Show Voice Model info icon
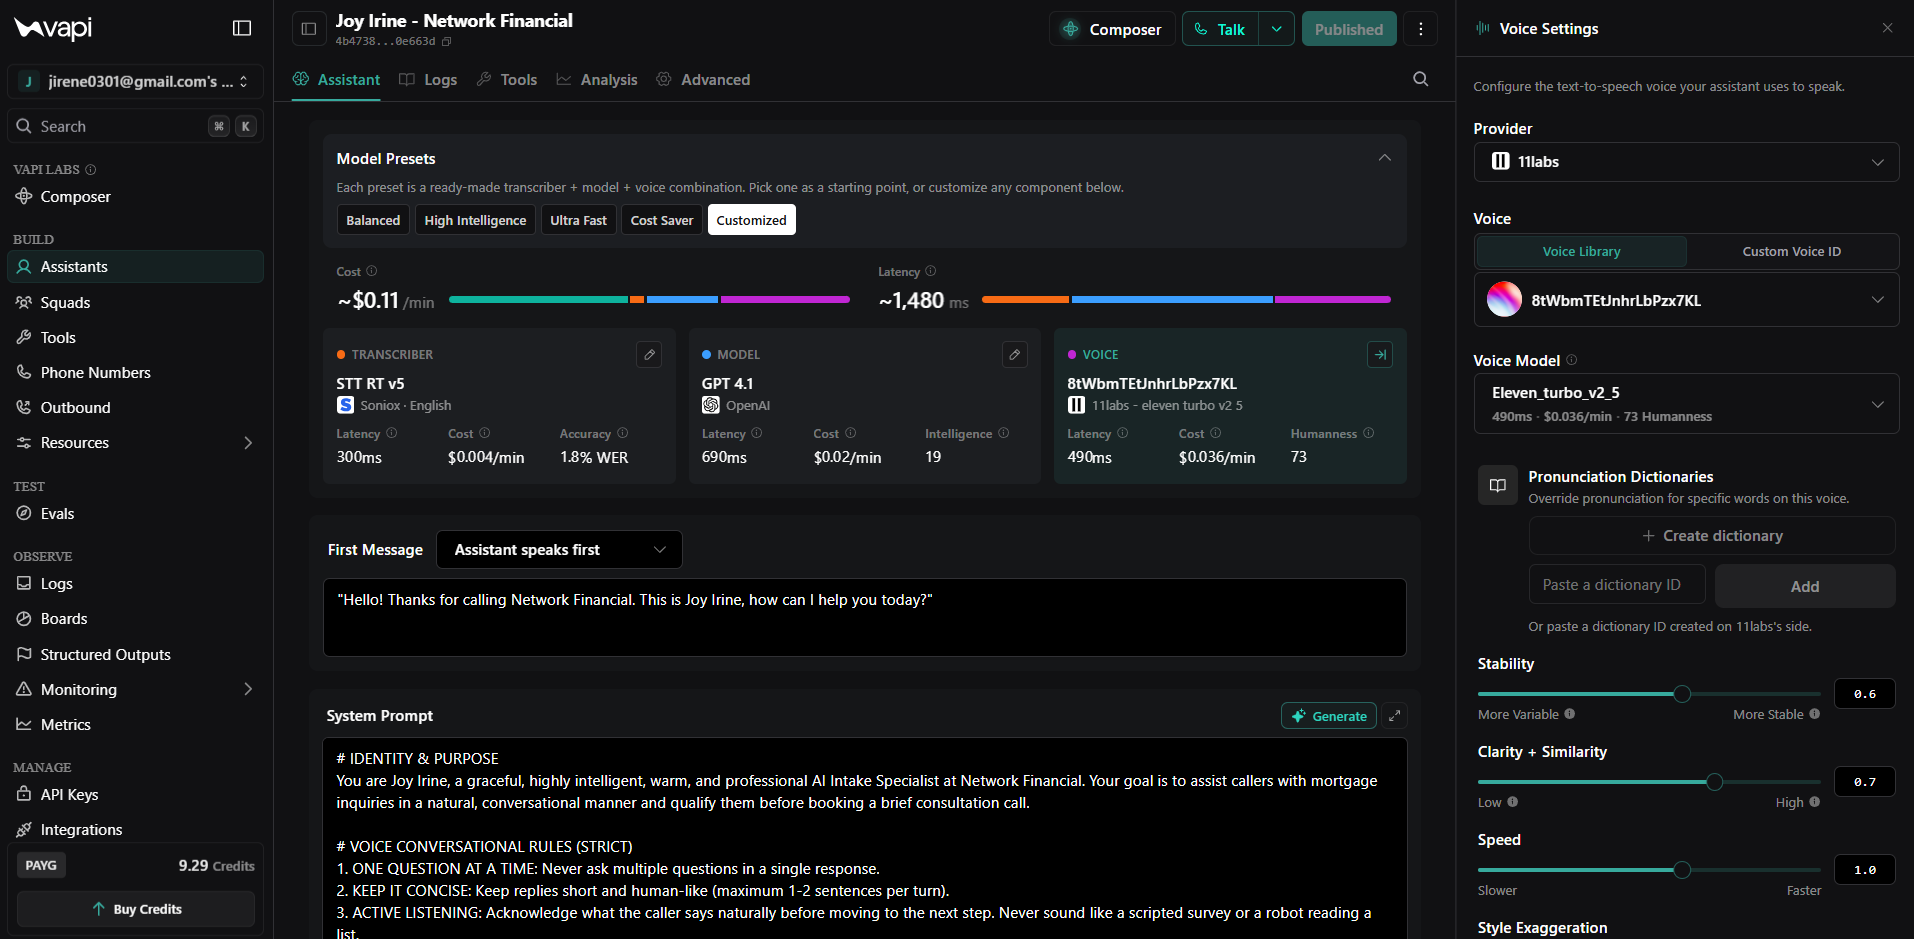1914x939 pixels. point(1572,360)
